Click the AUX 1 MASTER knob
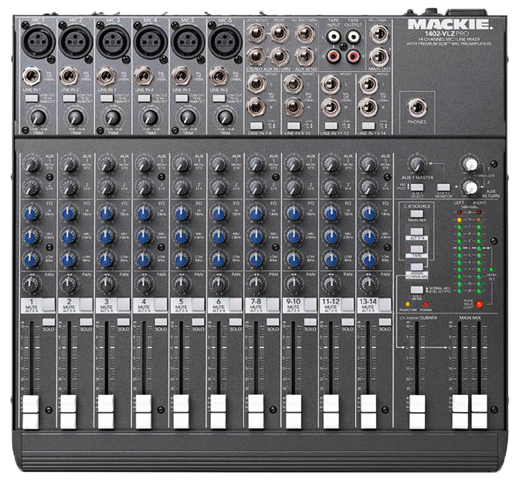 point(417,163)
